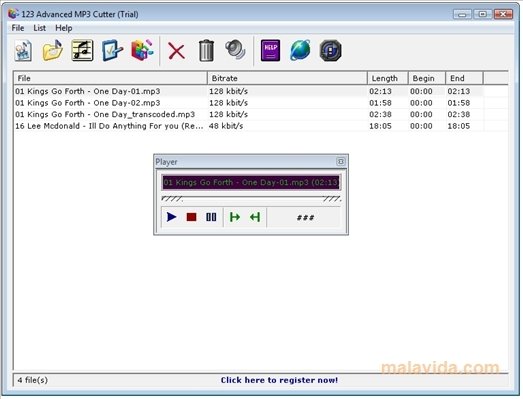The width and height of the screenshot is (523, 399).
Task: Click the length cell '18:05'
Action: [x=380, y=126]
